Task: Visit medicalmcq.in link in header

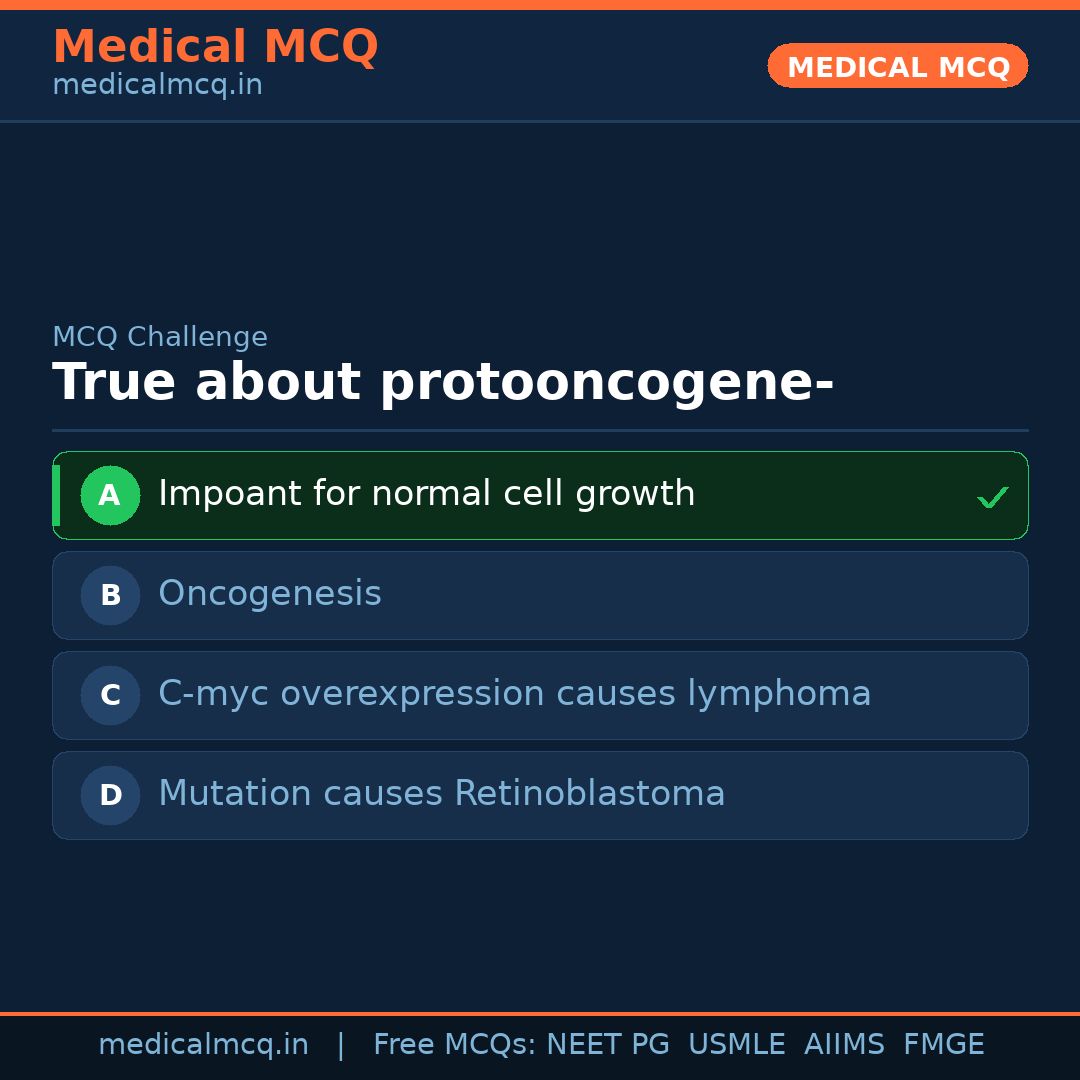Action: (157, 86)
